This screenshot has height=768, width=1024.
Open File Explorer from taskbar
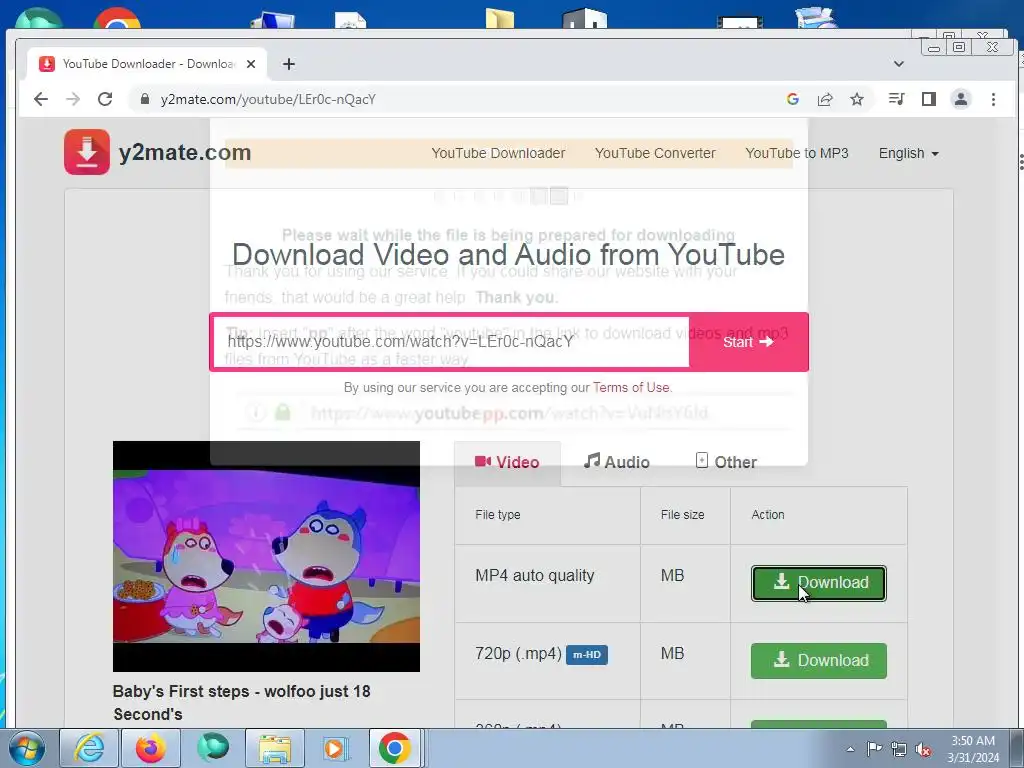click(275, 748)
